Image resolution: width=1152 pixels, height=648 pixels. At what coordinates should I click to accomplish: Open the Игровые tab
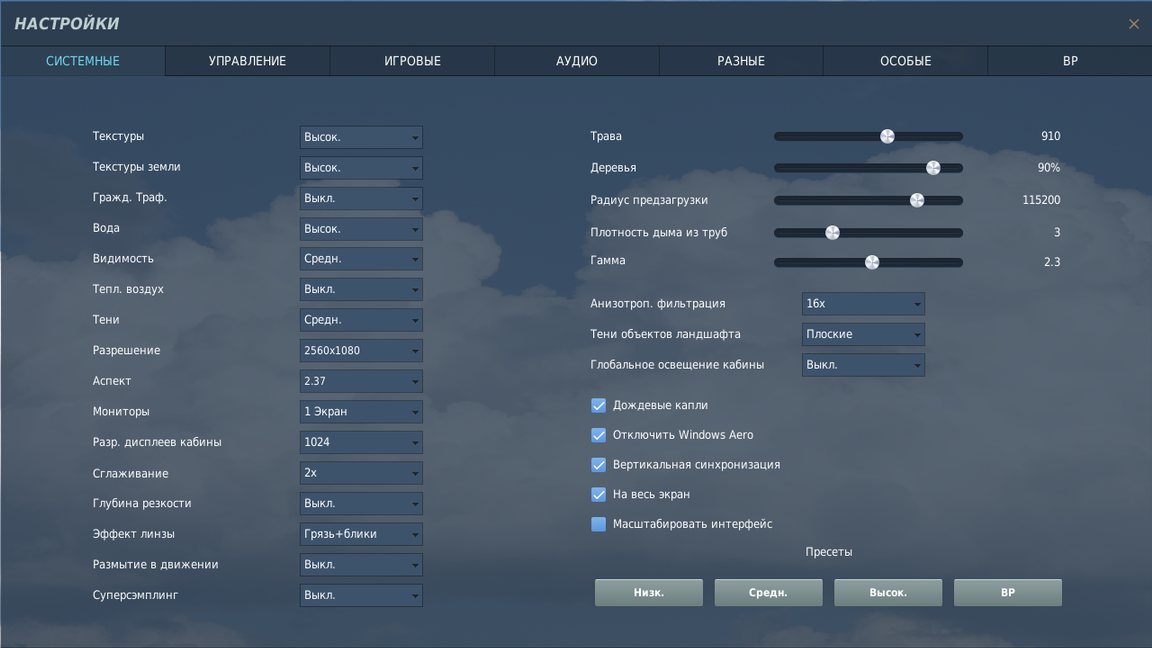412,61
